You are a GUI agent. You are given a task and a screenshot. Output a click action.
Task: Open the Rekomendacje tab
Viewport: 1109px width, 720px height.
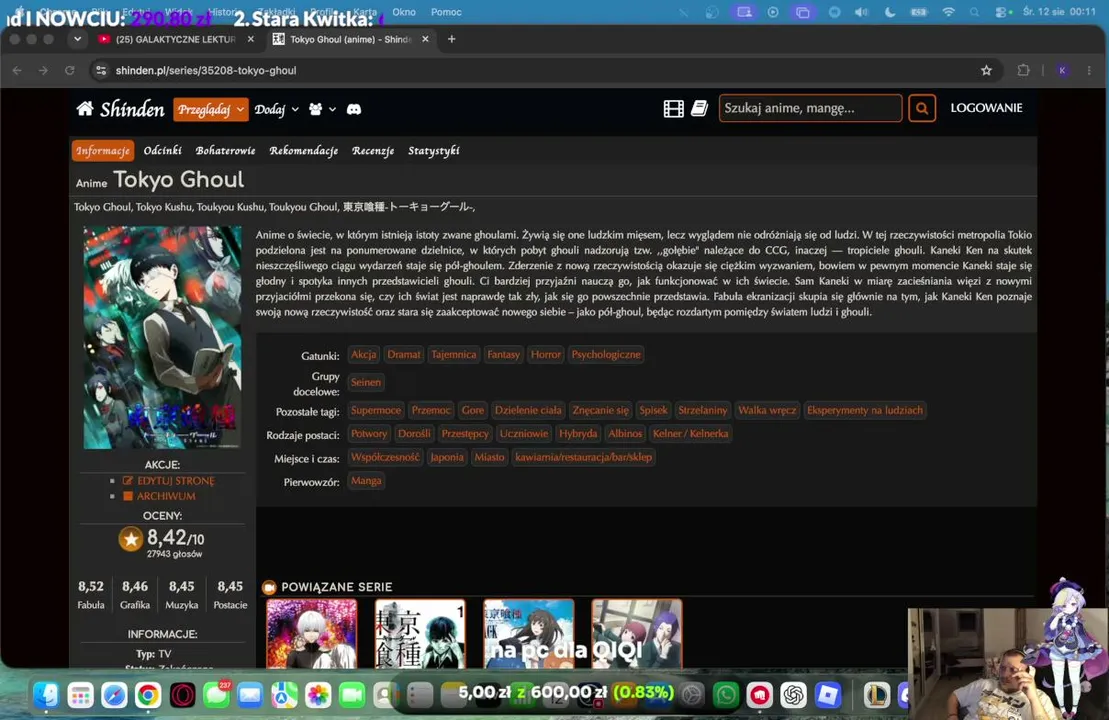(x=303, y=150)
